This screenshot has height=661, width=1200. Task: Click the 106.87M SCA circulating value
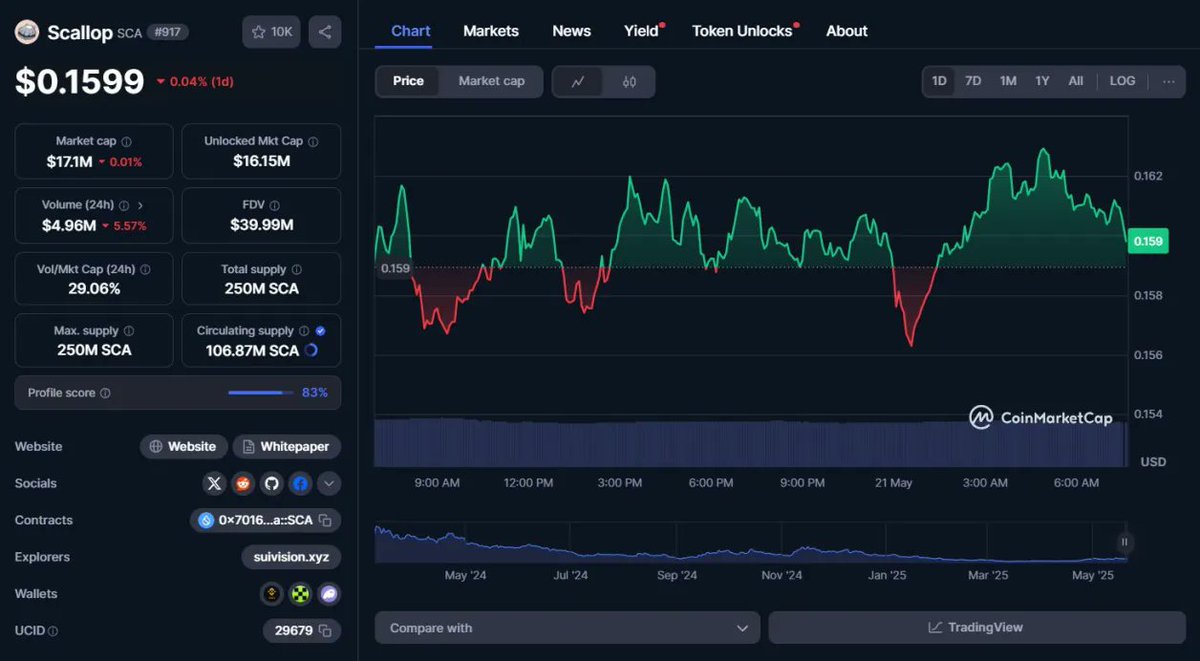(x=253, y=350)
